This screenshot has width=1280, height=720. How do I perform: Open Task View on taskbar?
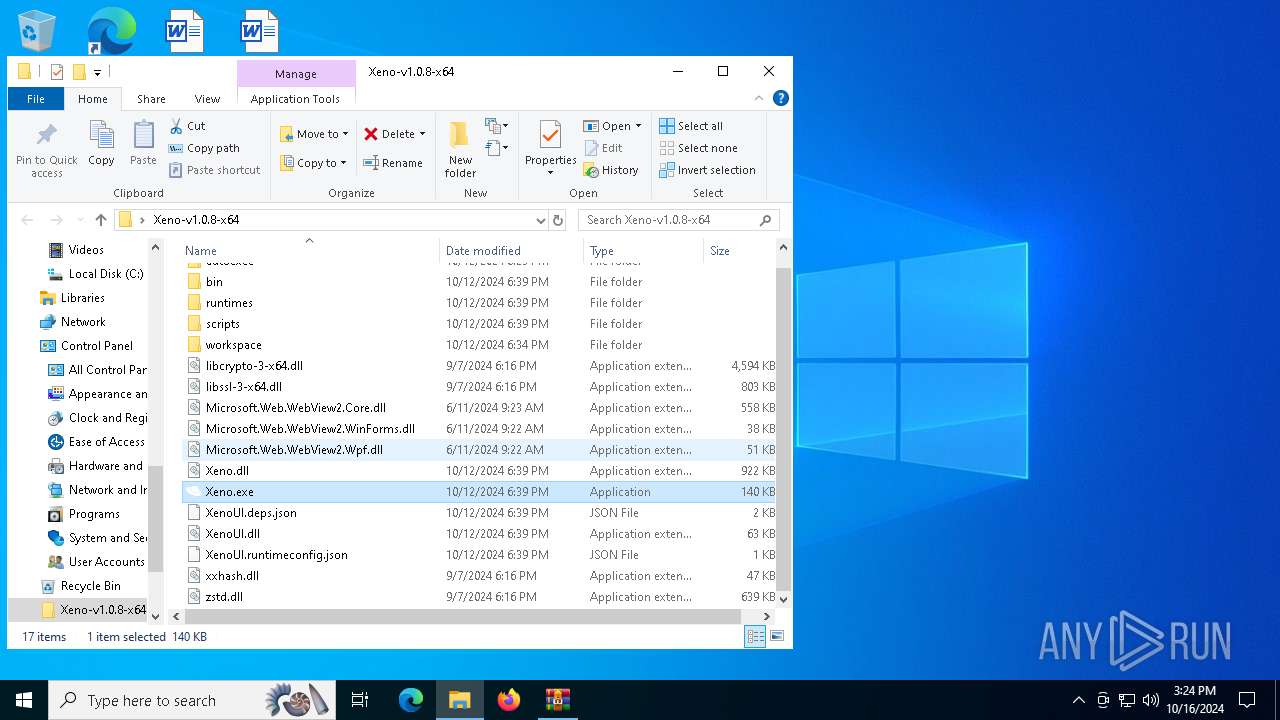[360, 700]
